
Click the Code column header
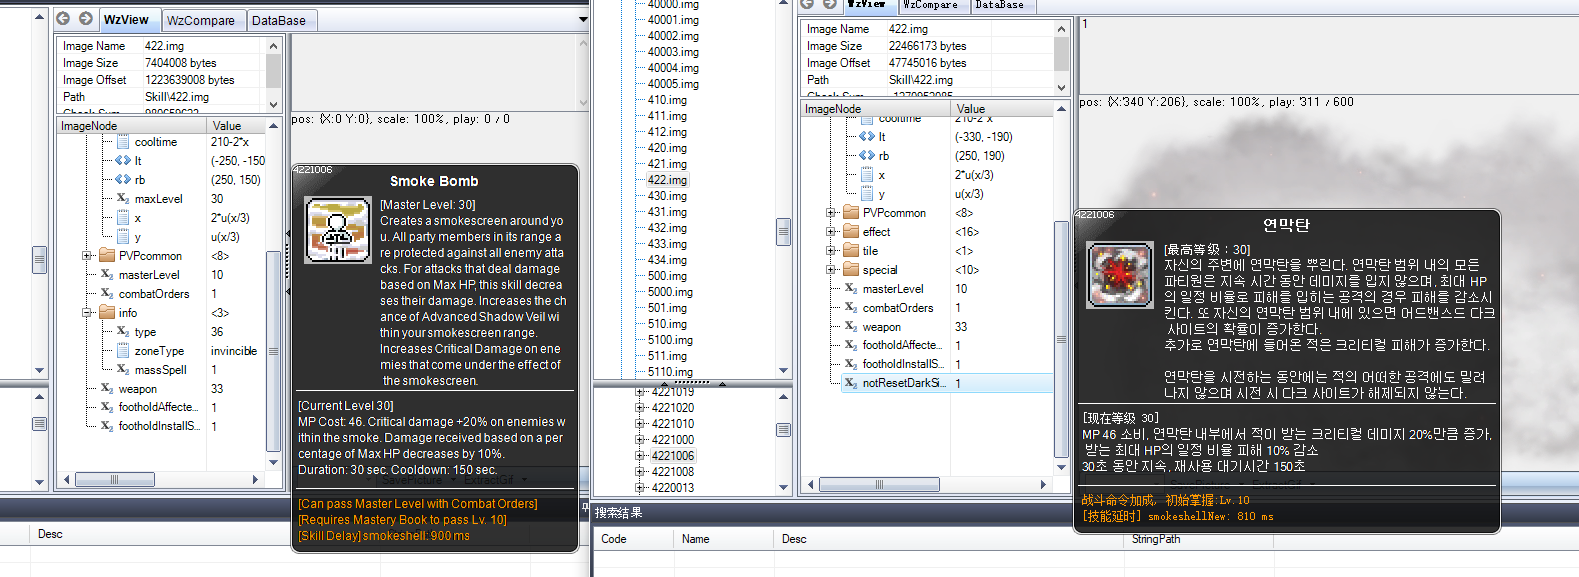[614, 539]
